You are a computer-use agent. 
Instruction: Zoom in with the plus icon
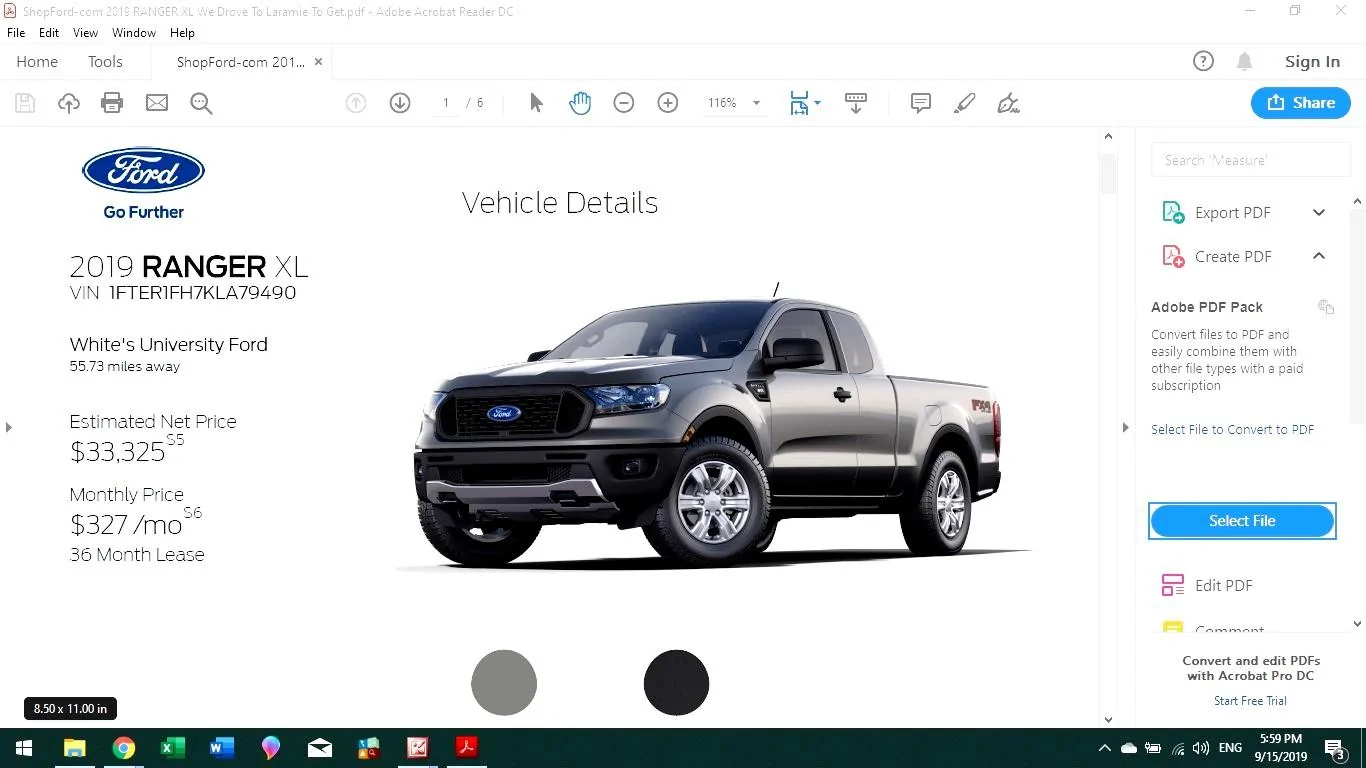click(668, 103)
